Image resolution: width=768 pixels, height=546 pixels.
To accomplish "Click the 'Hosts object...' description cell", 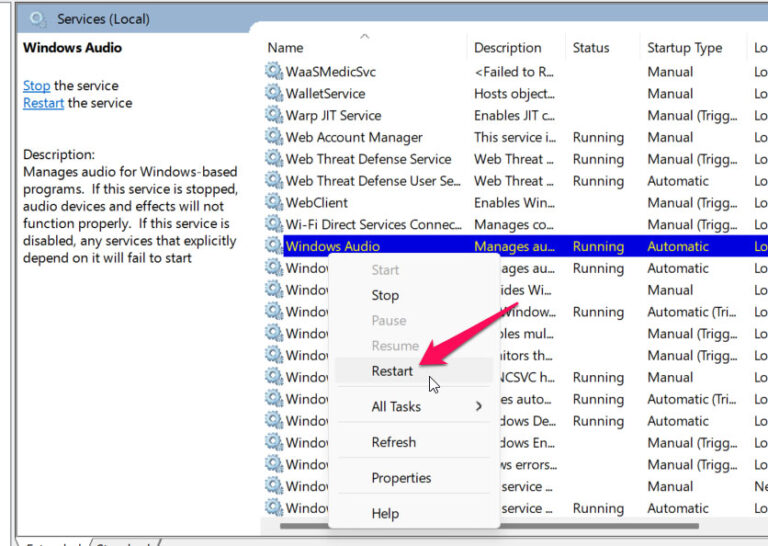I will pyautogui.click(x=514, y=94).
